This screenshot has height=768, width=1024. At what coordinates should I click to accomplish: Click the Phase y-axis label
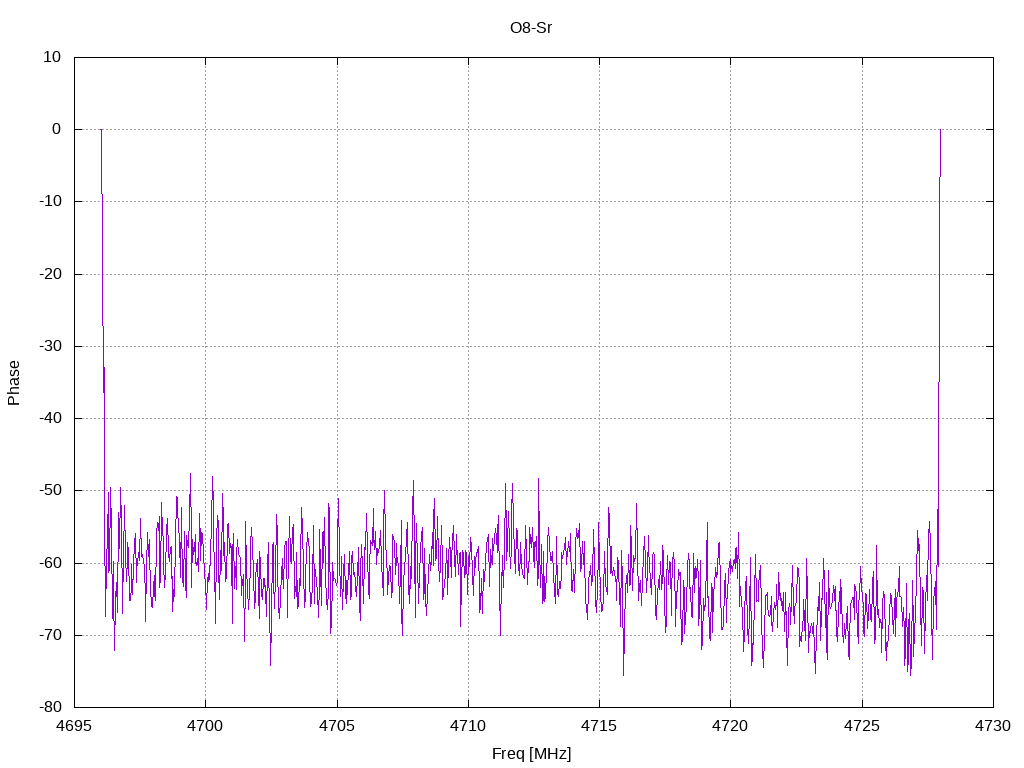(x=14, y=383)
